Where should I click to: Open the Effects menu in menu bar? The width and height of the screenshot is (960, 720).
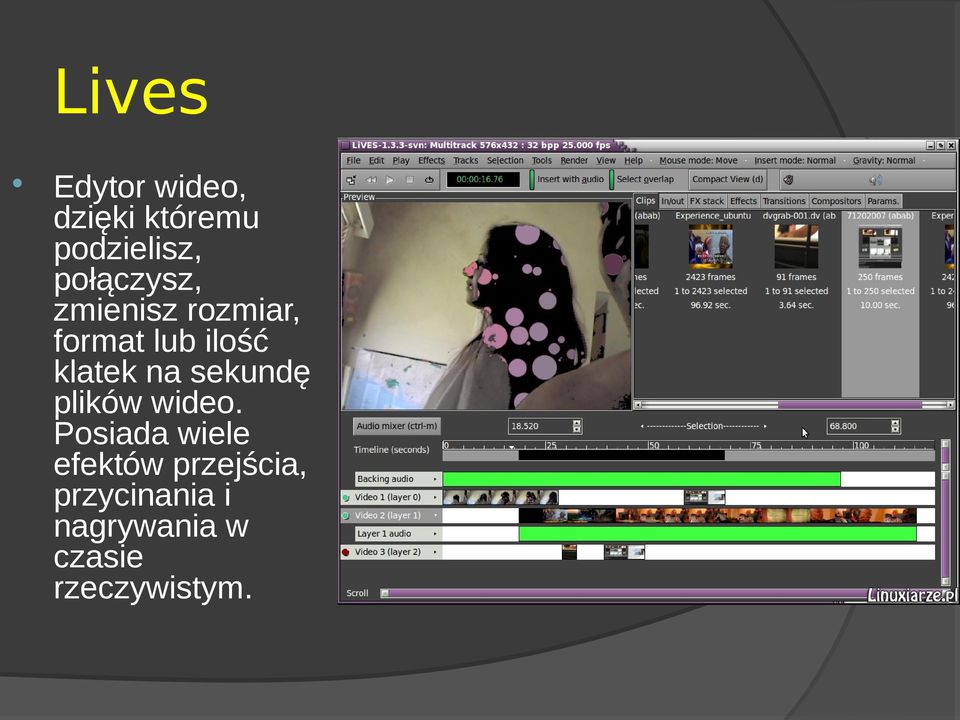tap(432, 160)
